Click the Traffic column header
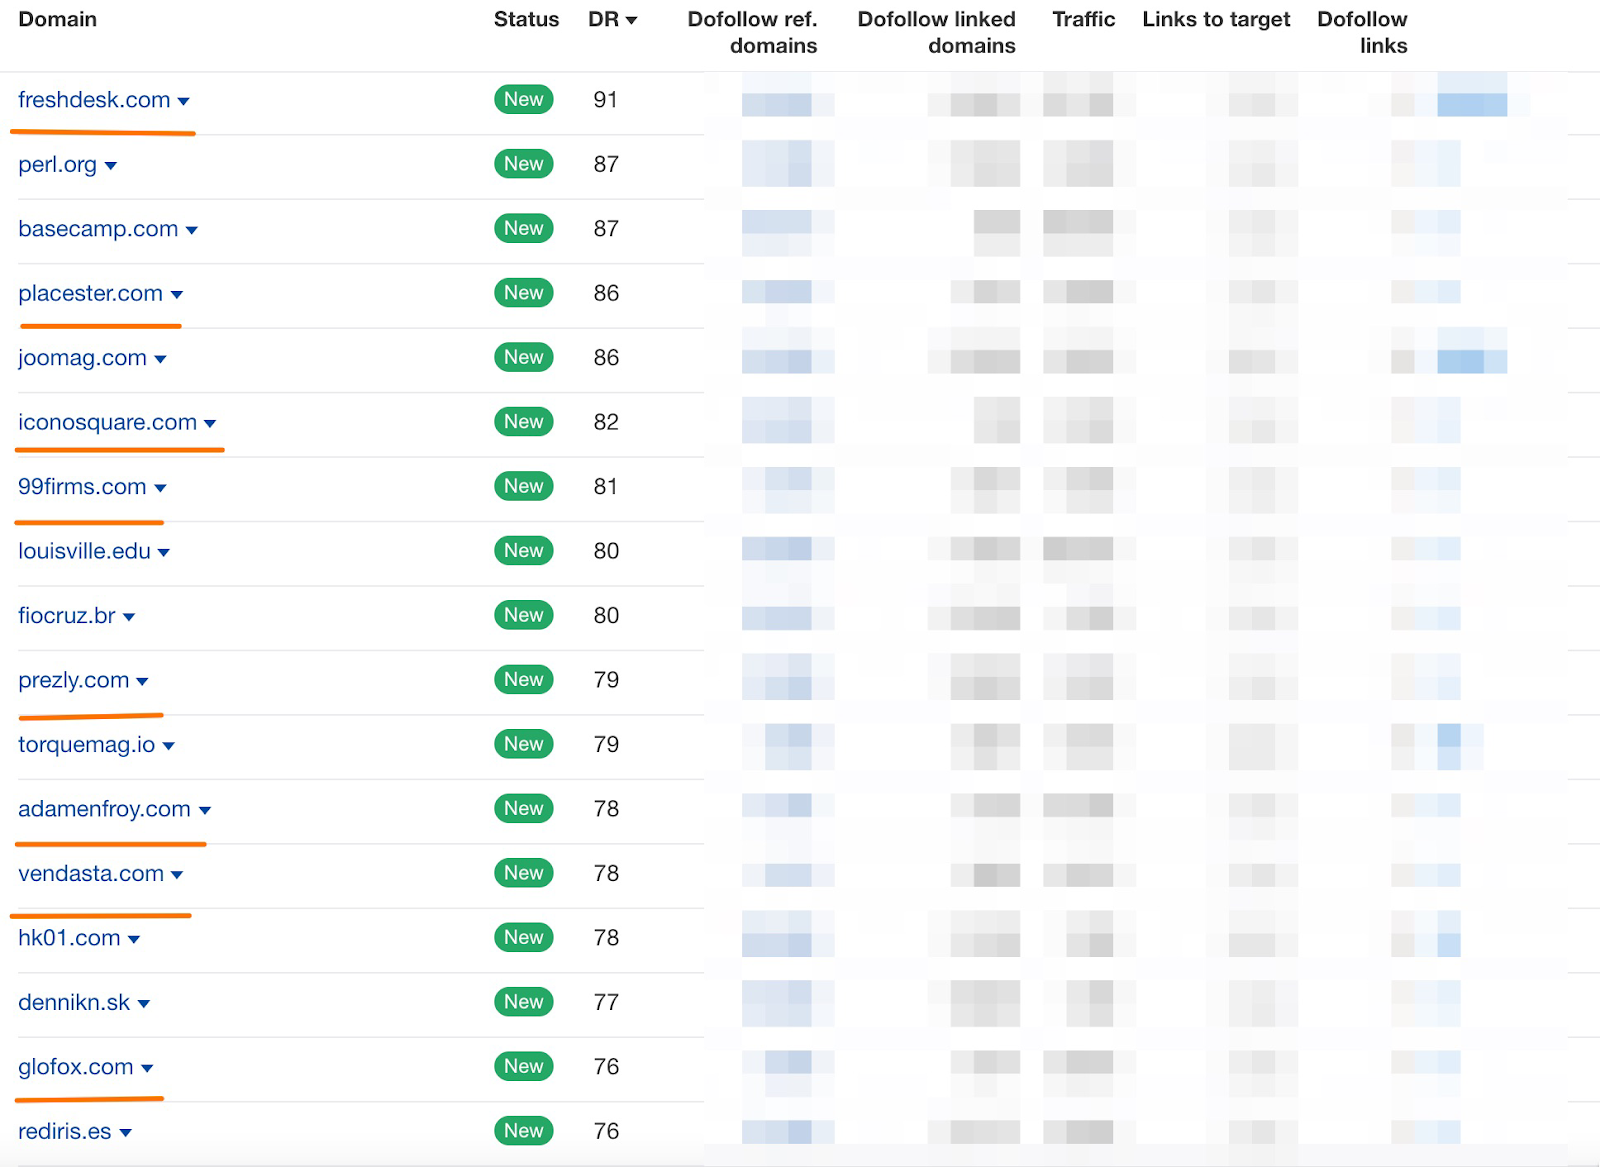This screenshot has height=1167, width=1600. (x=1083, y=20)
